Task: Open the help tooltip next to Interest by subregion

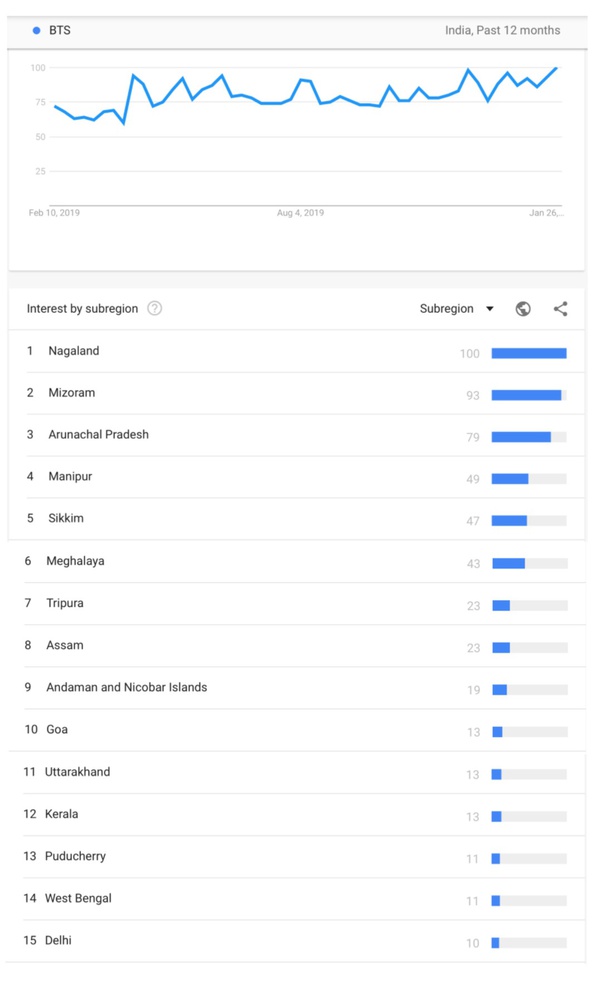Action: (x=154, y=309)
